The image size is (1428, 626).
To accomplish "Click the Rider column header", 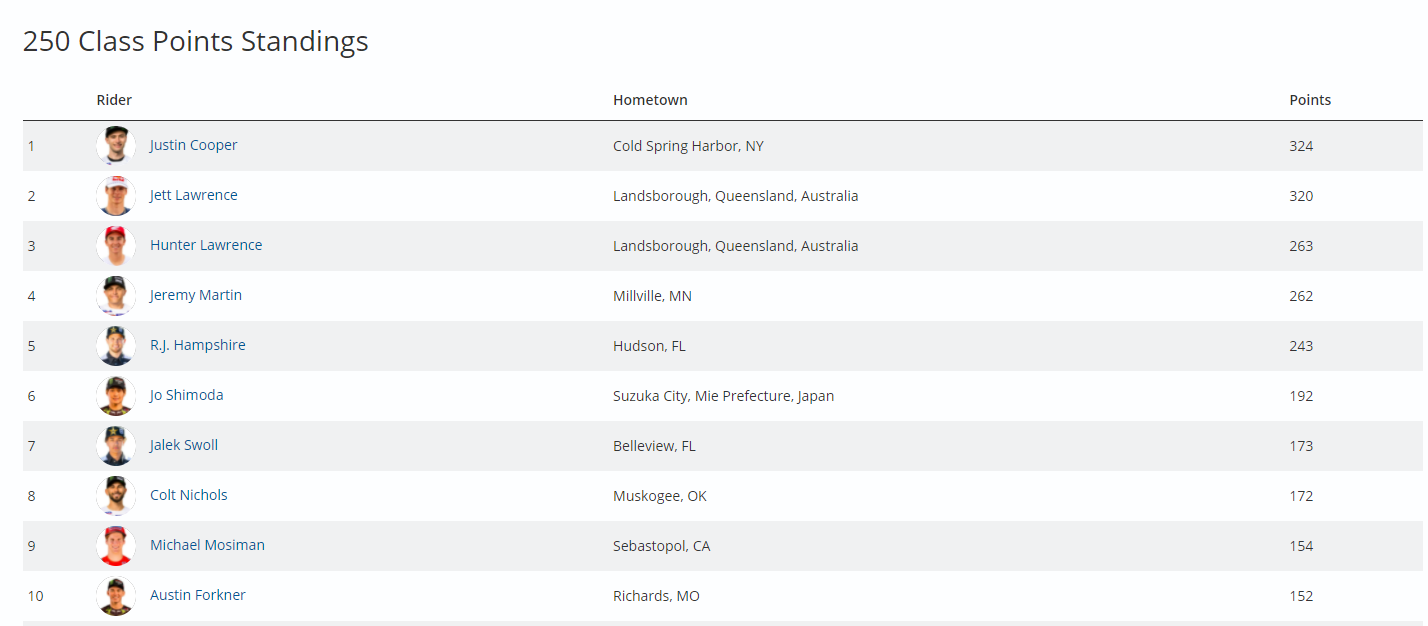I will pyautogui.click(x=114, y=100).
